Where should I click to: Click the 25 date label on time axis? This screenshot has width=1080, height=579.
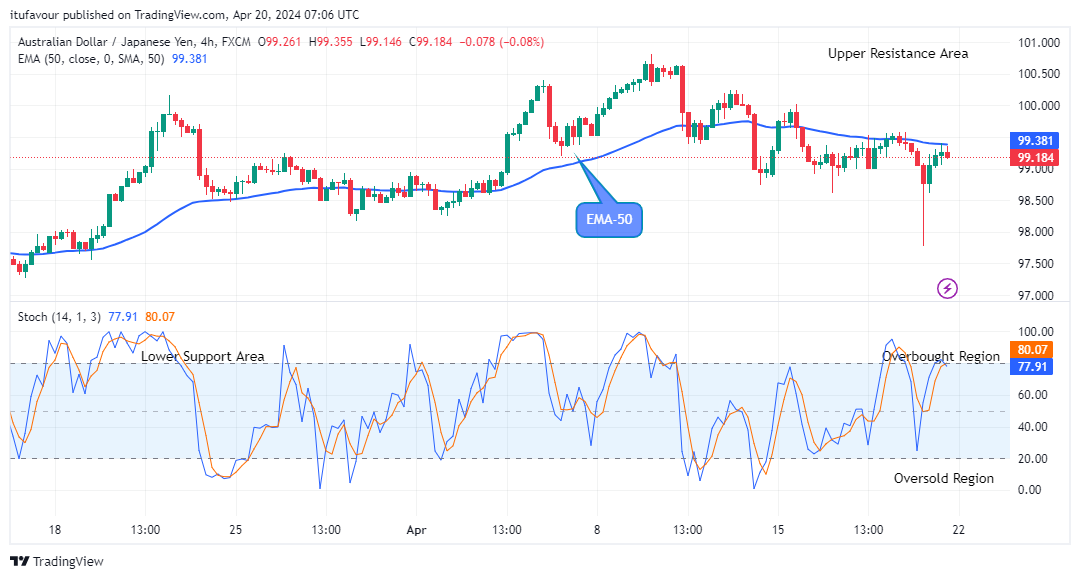236,529
